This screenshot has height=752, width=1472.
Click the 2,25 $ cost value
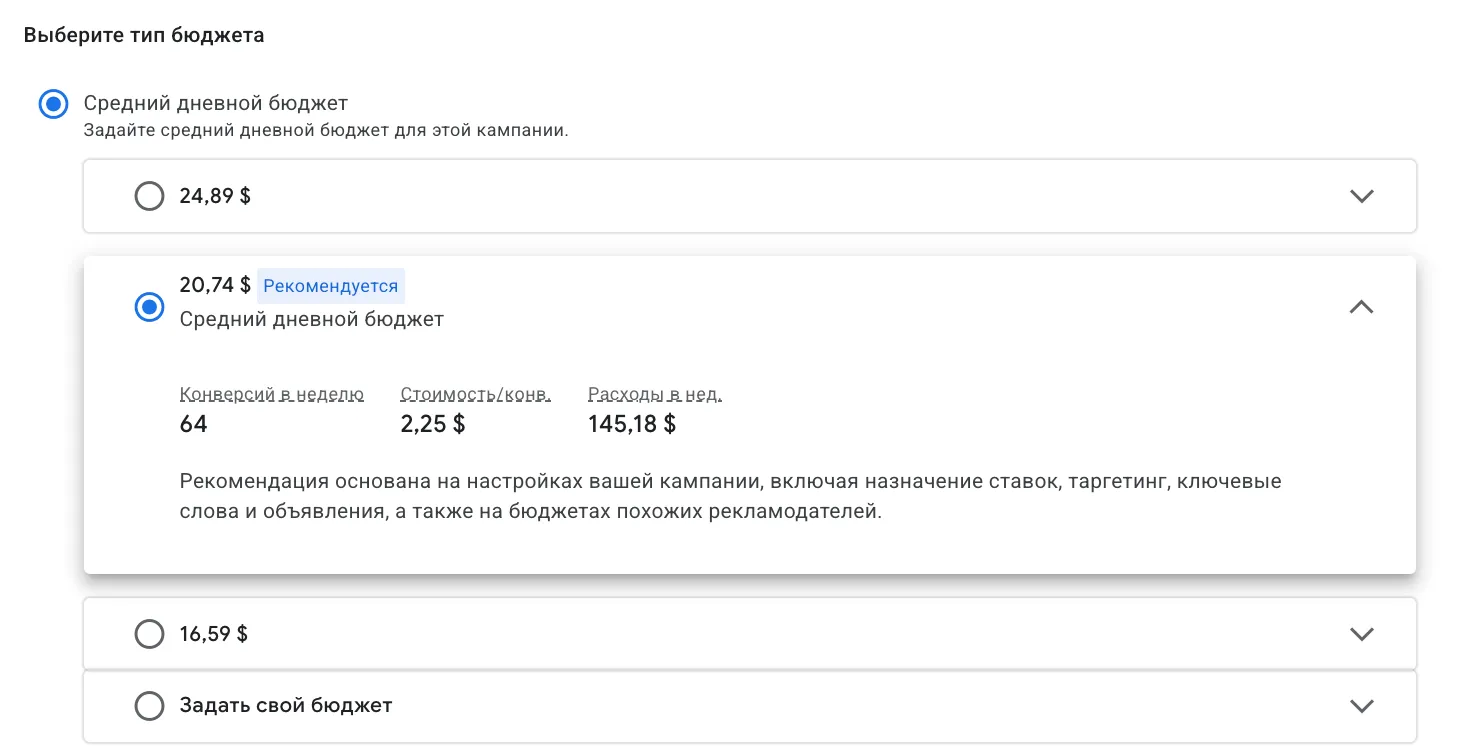(x=433, y=424)
